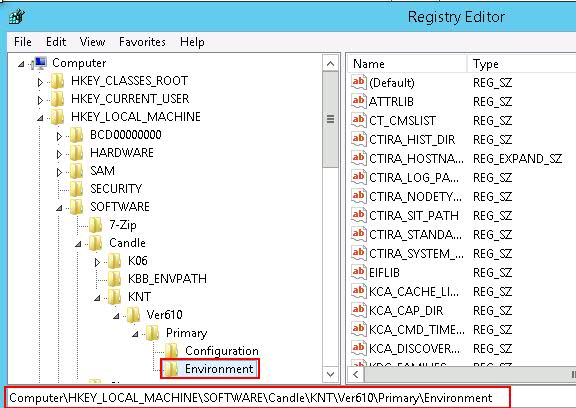Select the HARDWARE tree label
576x408 pixels.
122,153
